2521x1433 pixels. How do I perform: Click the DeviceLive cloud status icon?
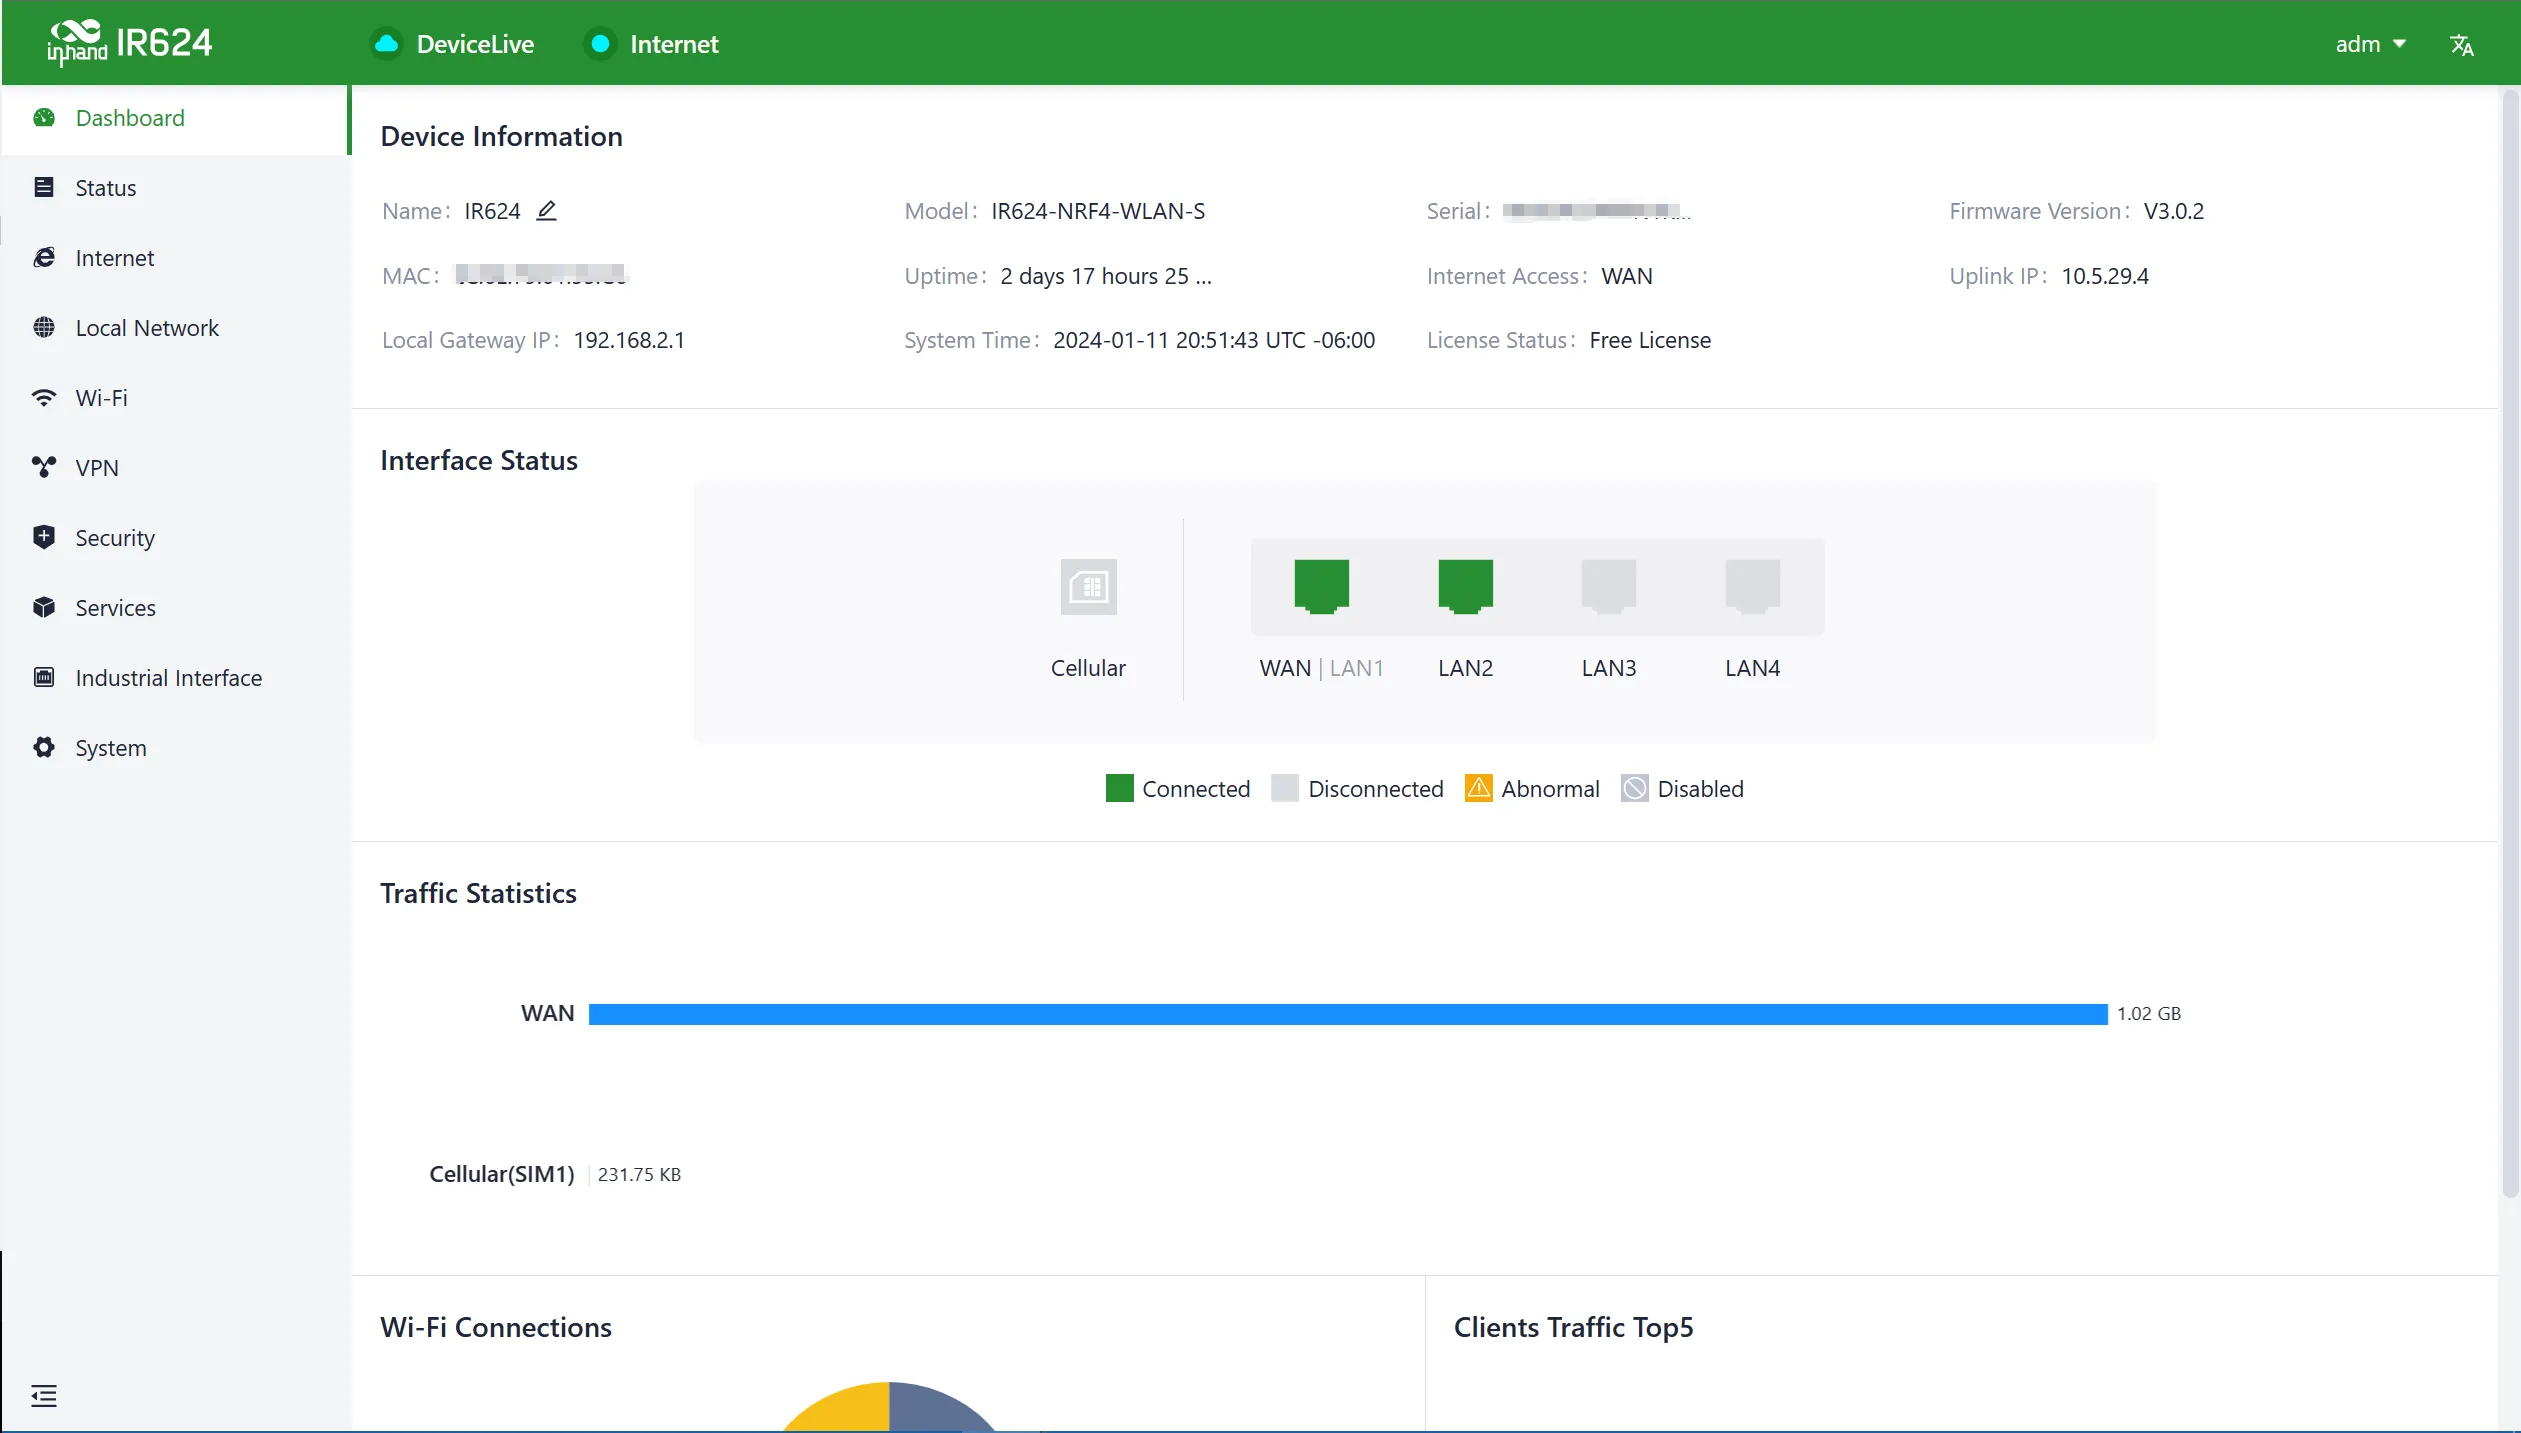tap(386, 44)
